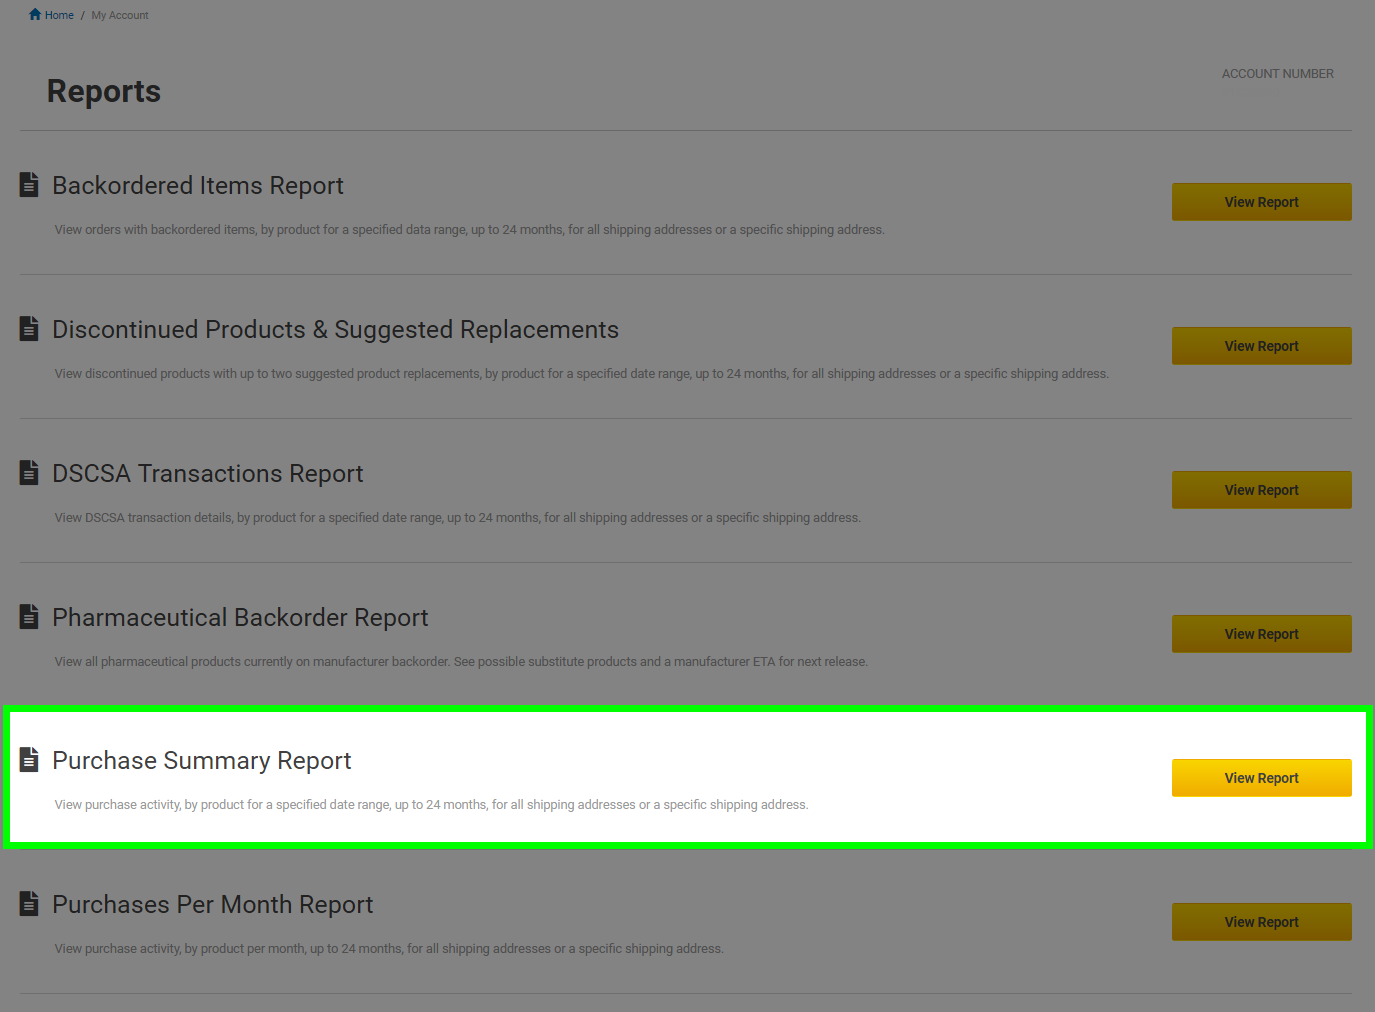View the Purchase Summary Report
The height and width of the screenshot is (1012, 1375).
pos(1261,778)
